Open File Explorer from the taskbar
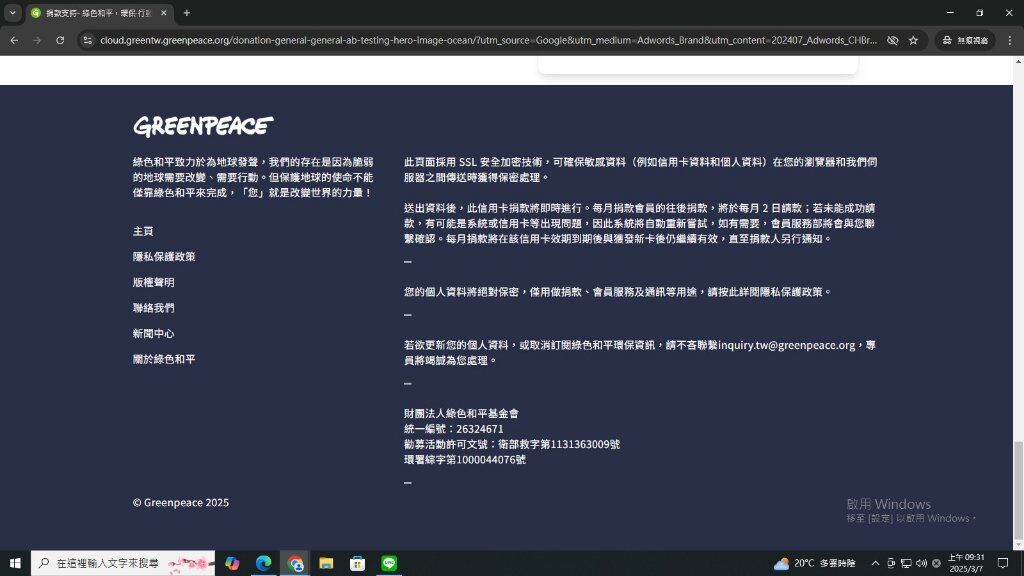The width and height of the screenshot is (1024, 576). click(x=326, y=563)
